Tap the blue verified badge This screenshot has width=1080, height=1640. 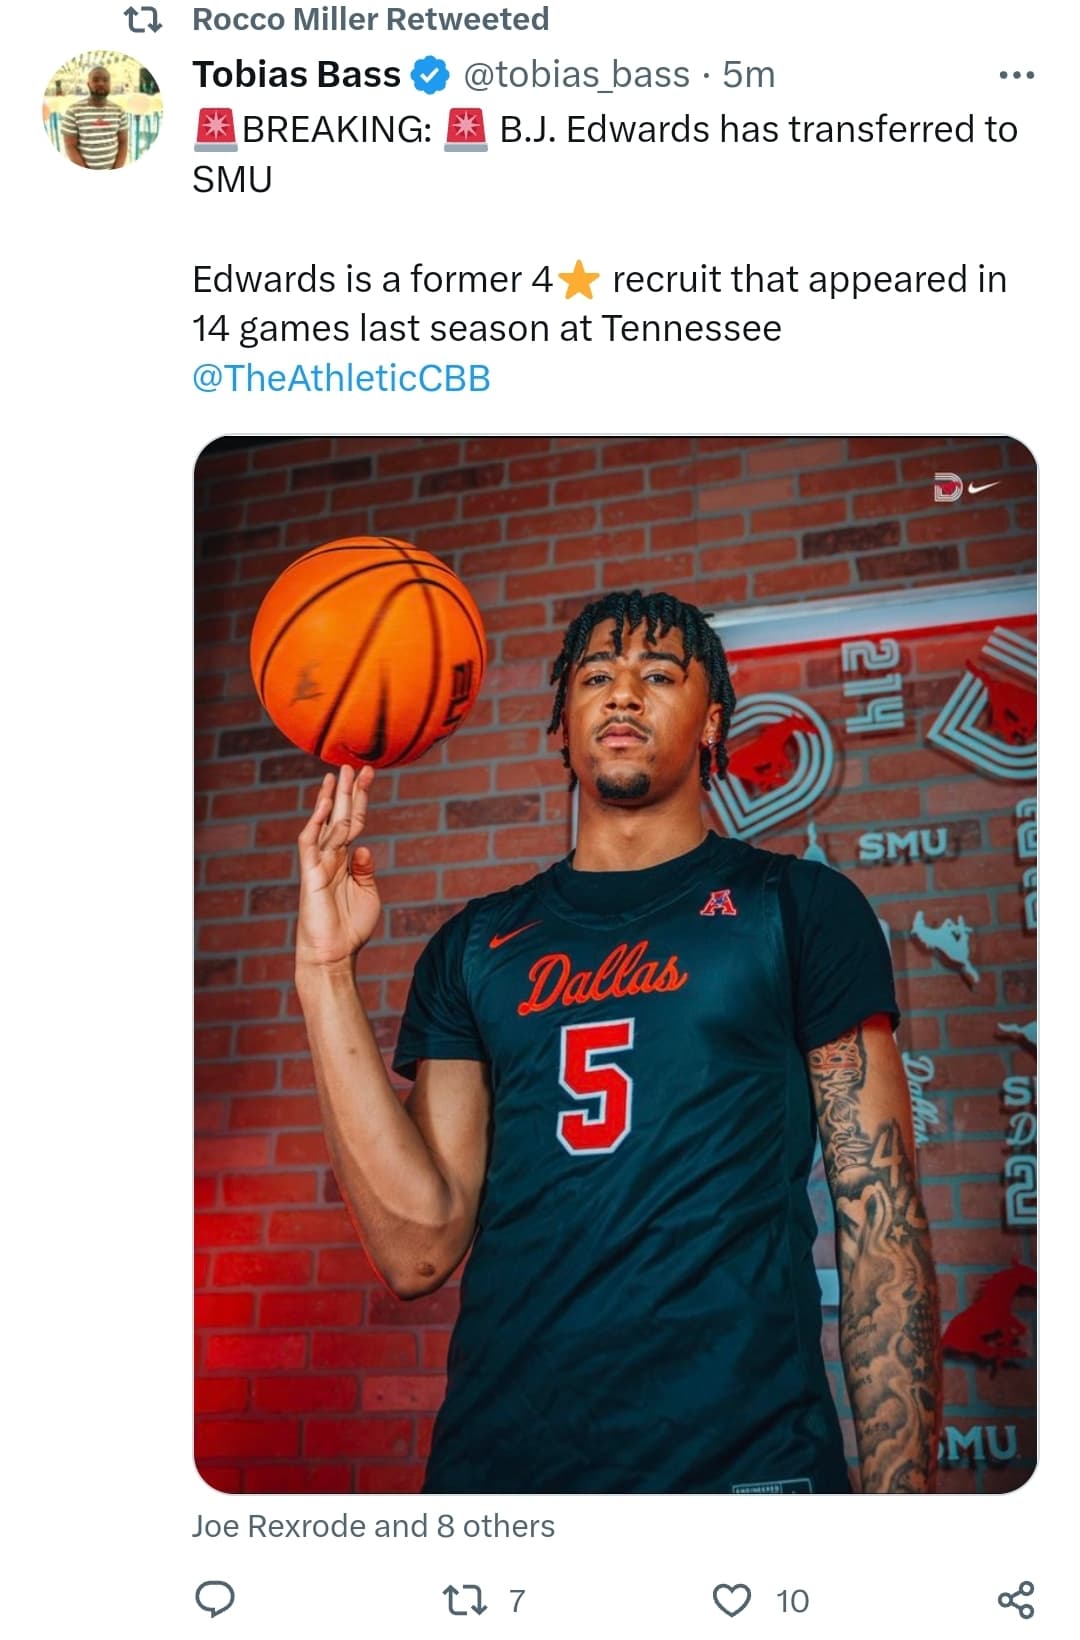(x=431, y=75)
